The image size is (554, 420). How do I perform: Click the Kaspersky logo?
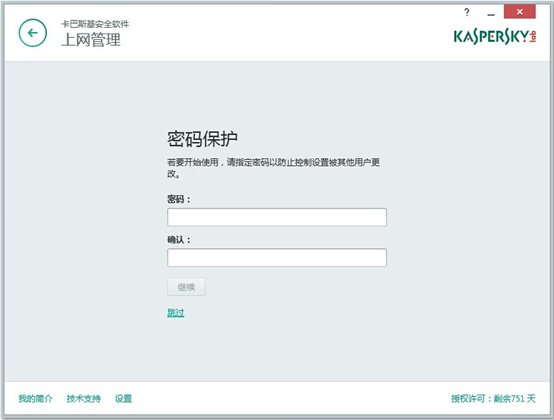click(x=491, y=36)
